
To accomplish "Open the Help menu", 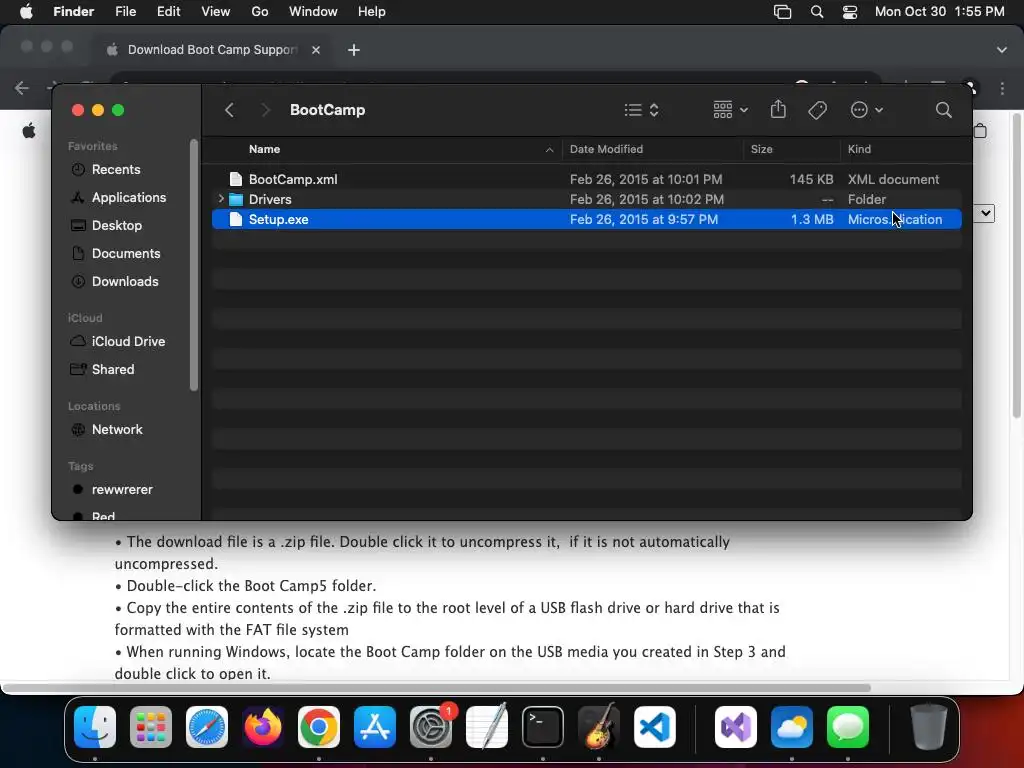I will click(372, 12).
